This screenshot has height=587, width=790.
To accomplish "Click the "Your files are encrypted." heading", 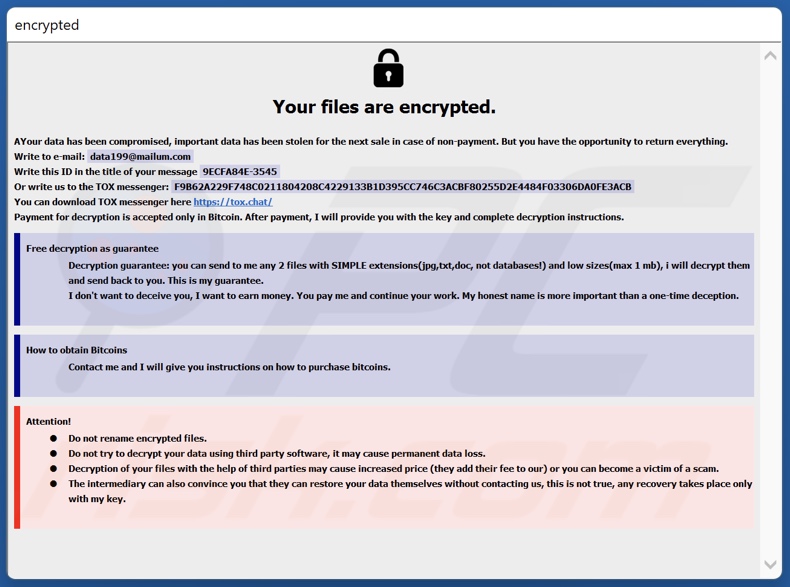I will pos(384,107).
